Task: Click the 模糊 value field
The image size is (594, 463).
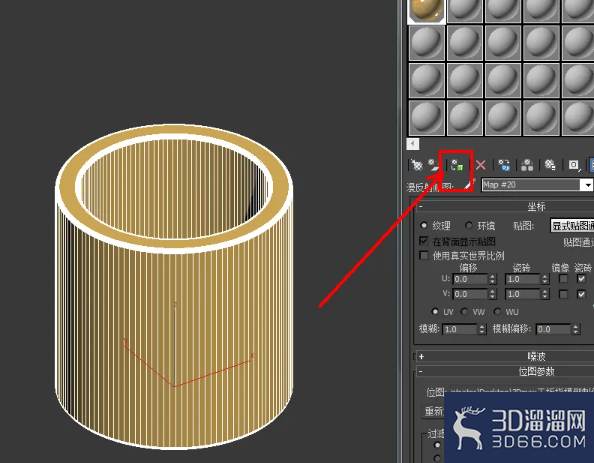Action: pos(460,329)
